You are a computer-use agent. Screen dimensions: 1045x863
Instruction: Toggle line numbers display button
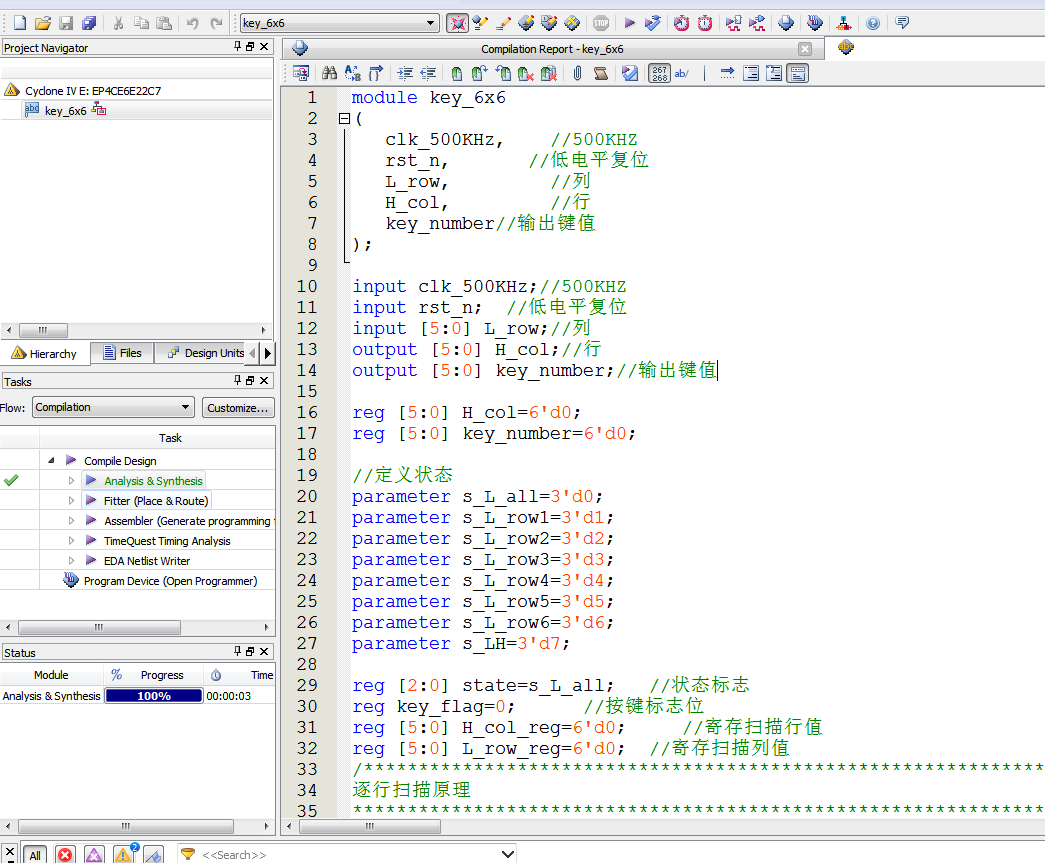tap(659, 73)
